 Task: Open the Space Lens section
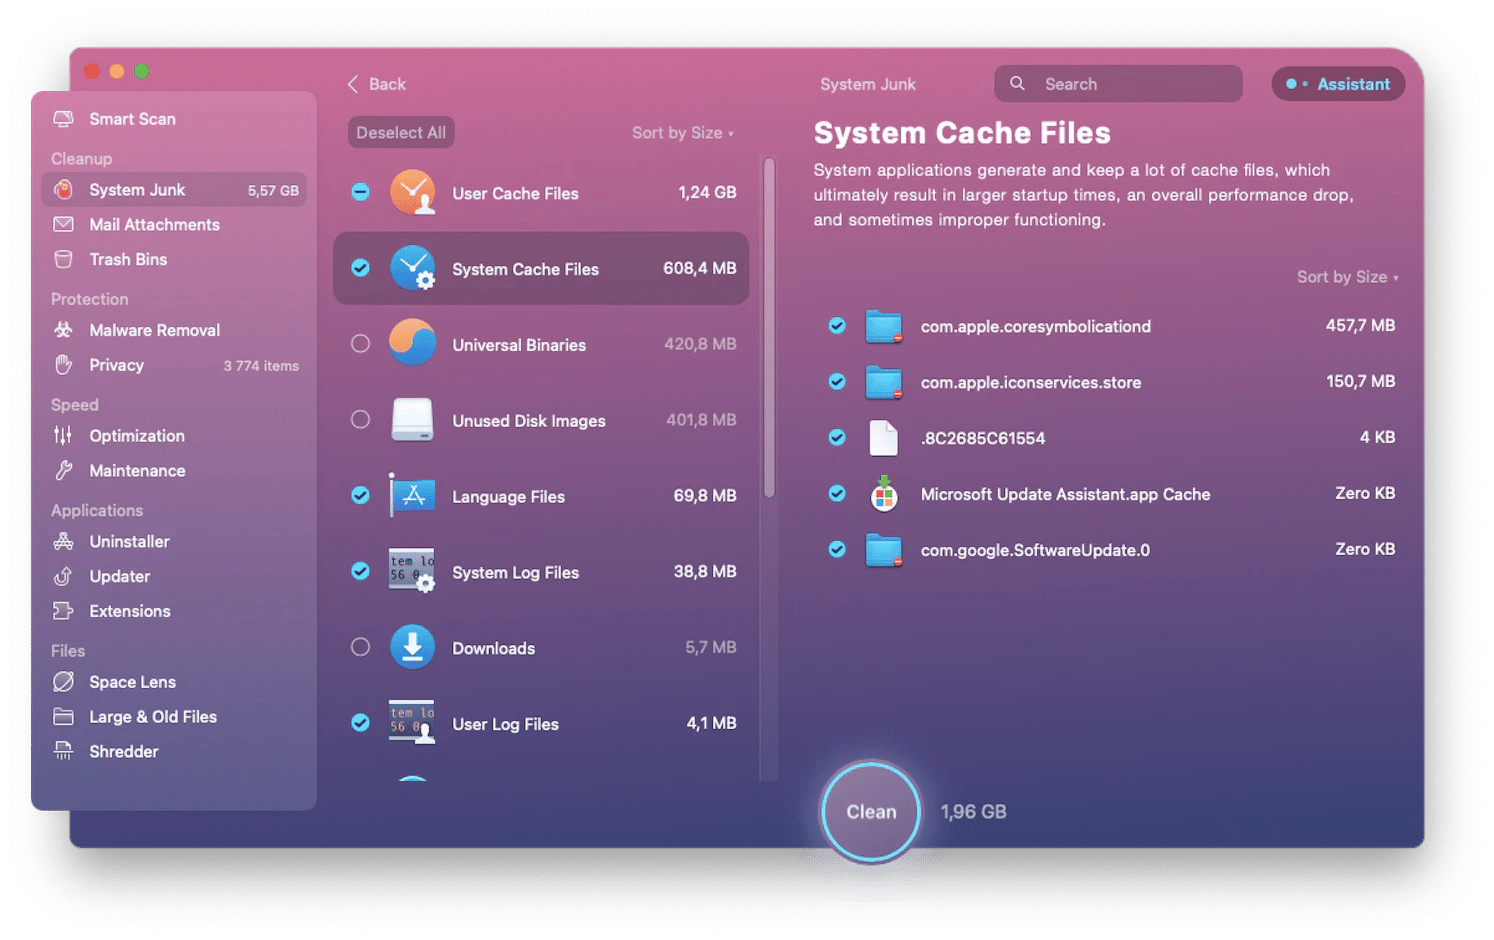coord(132,682)
